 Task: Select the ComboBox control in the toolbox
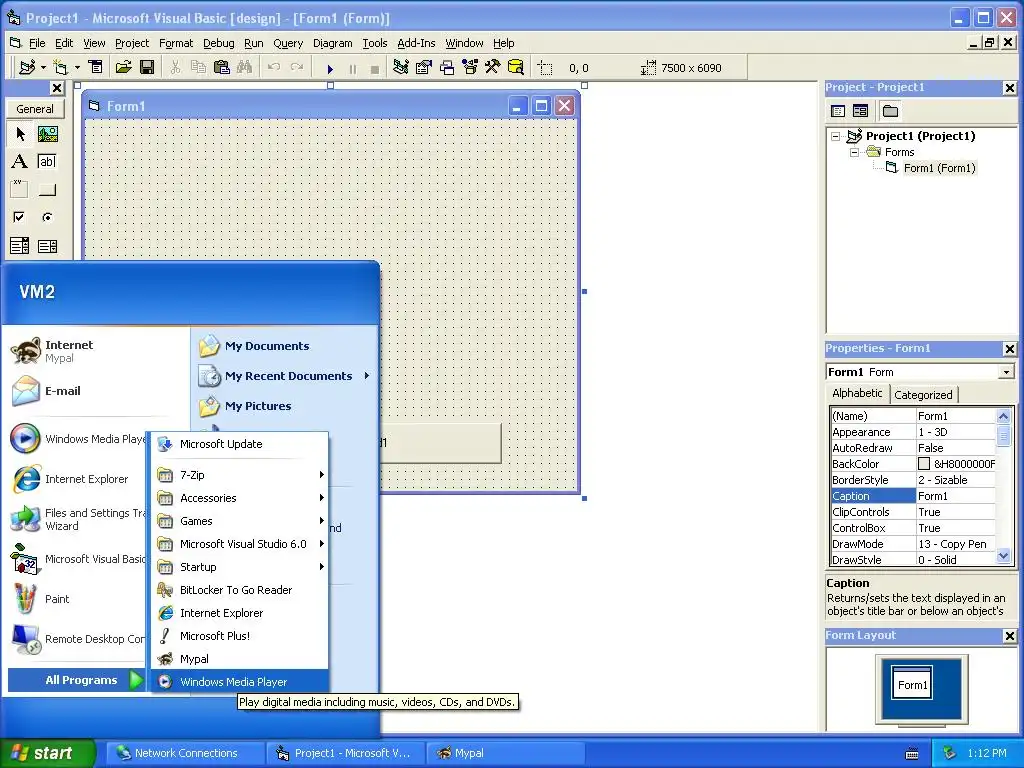(20, 246)
